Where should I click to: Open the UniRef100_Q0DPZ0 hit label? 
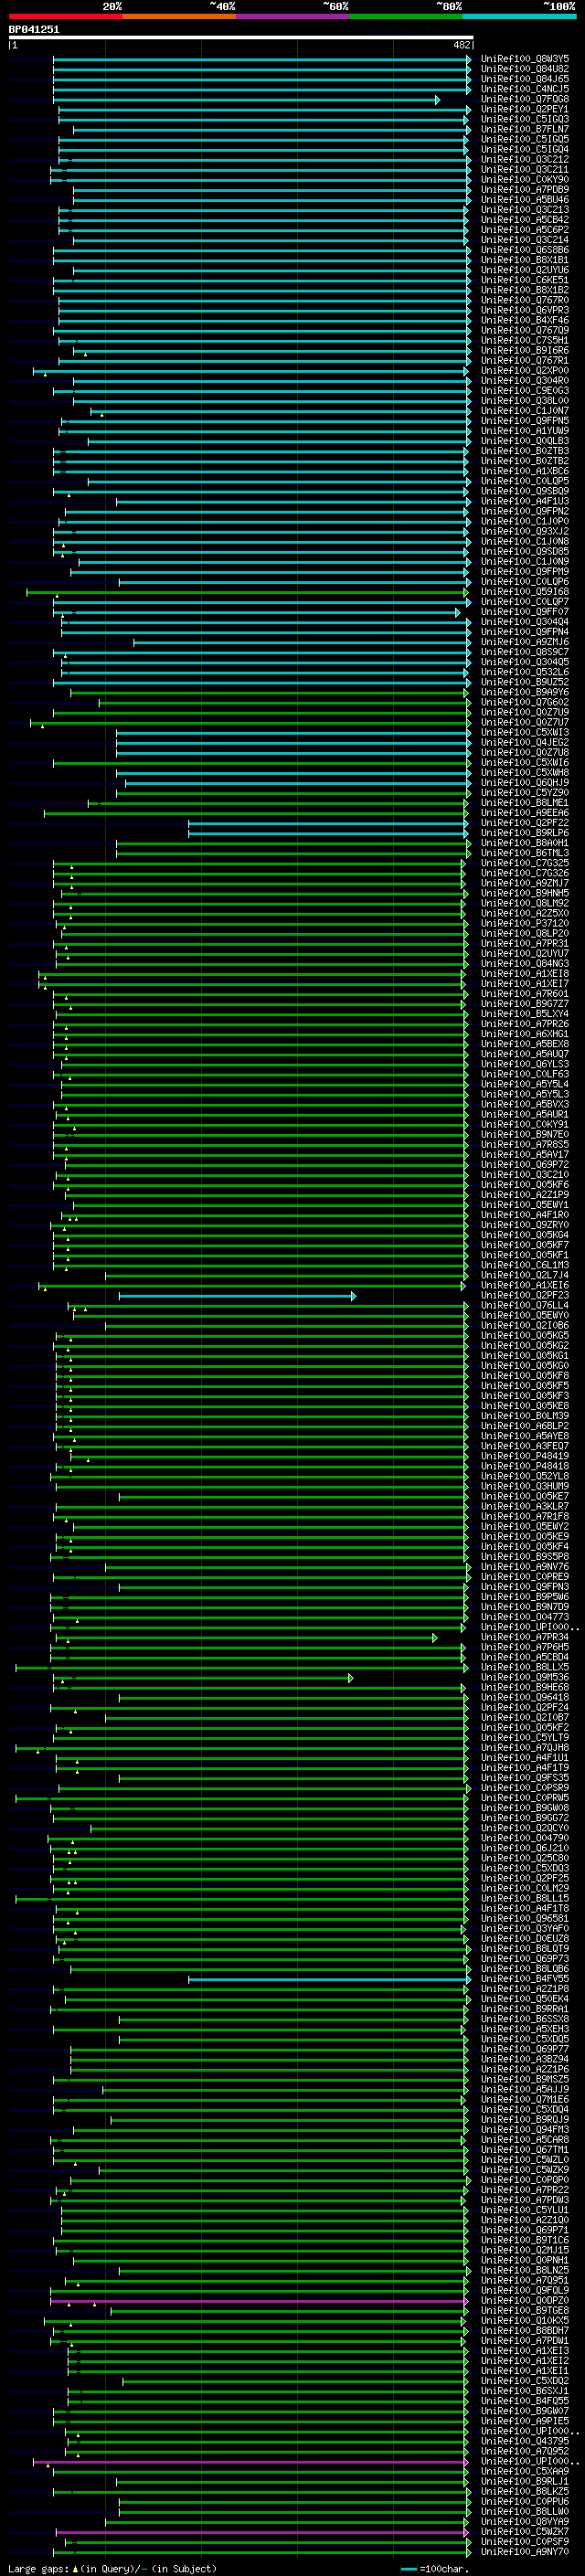coord(525,2300)
